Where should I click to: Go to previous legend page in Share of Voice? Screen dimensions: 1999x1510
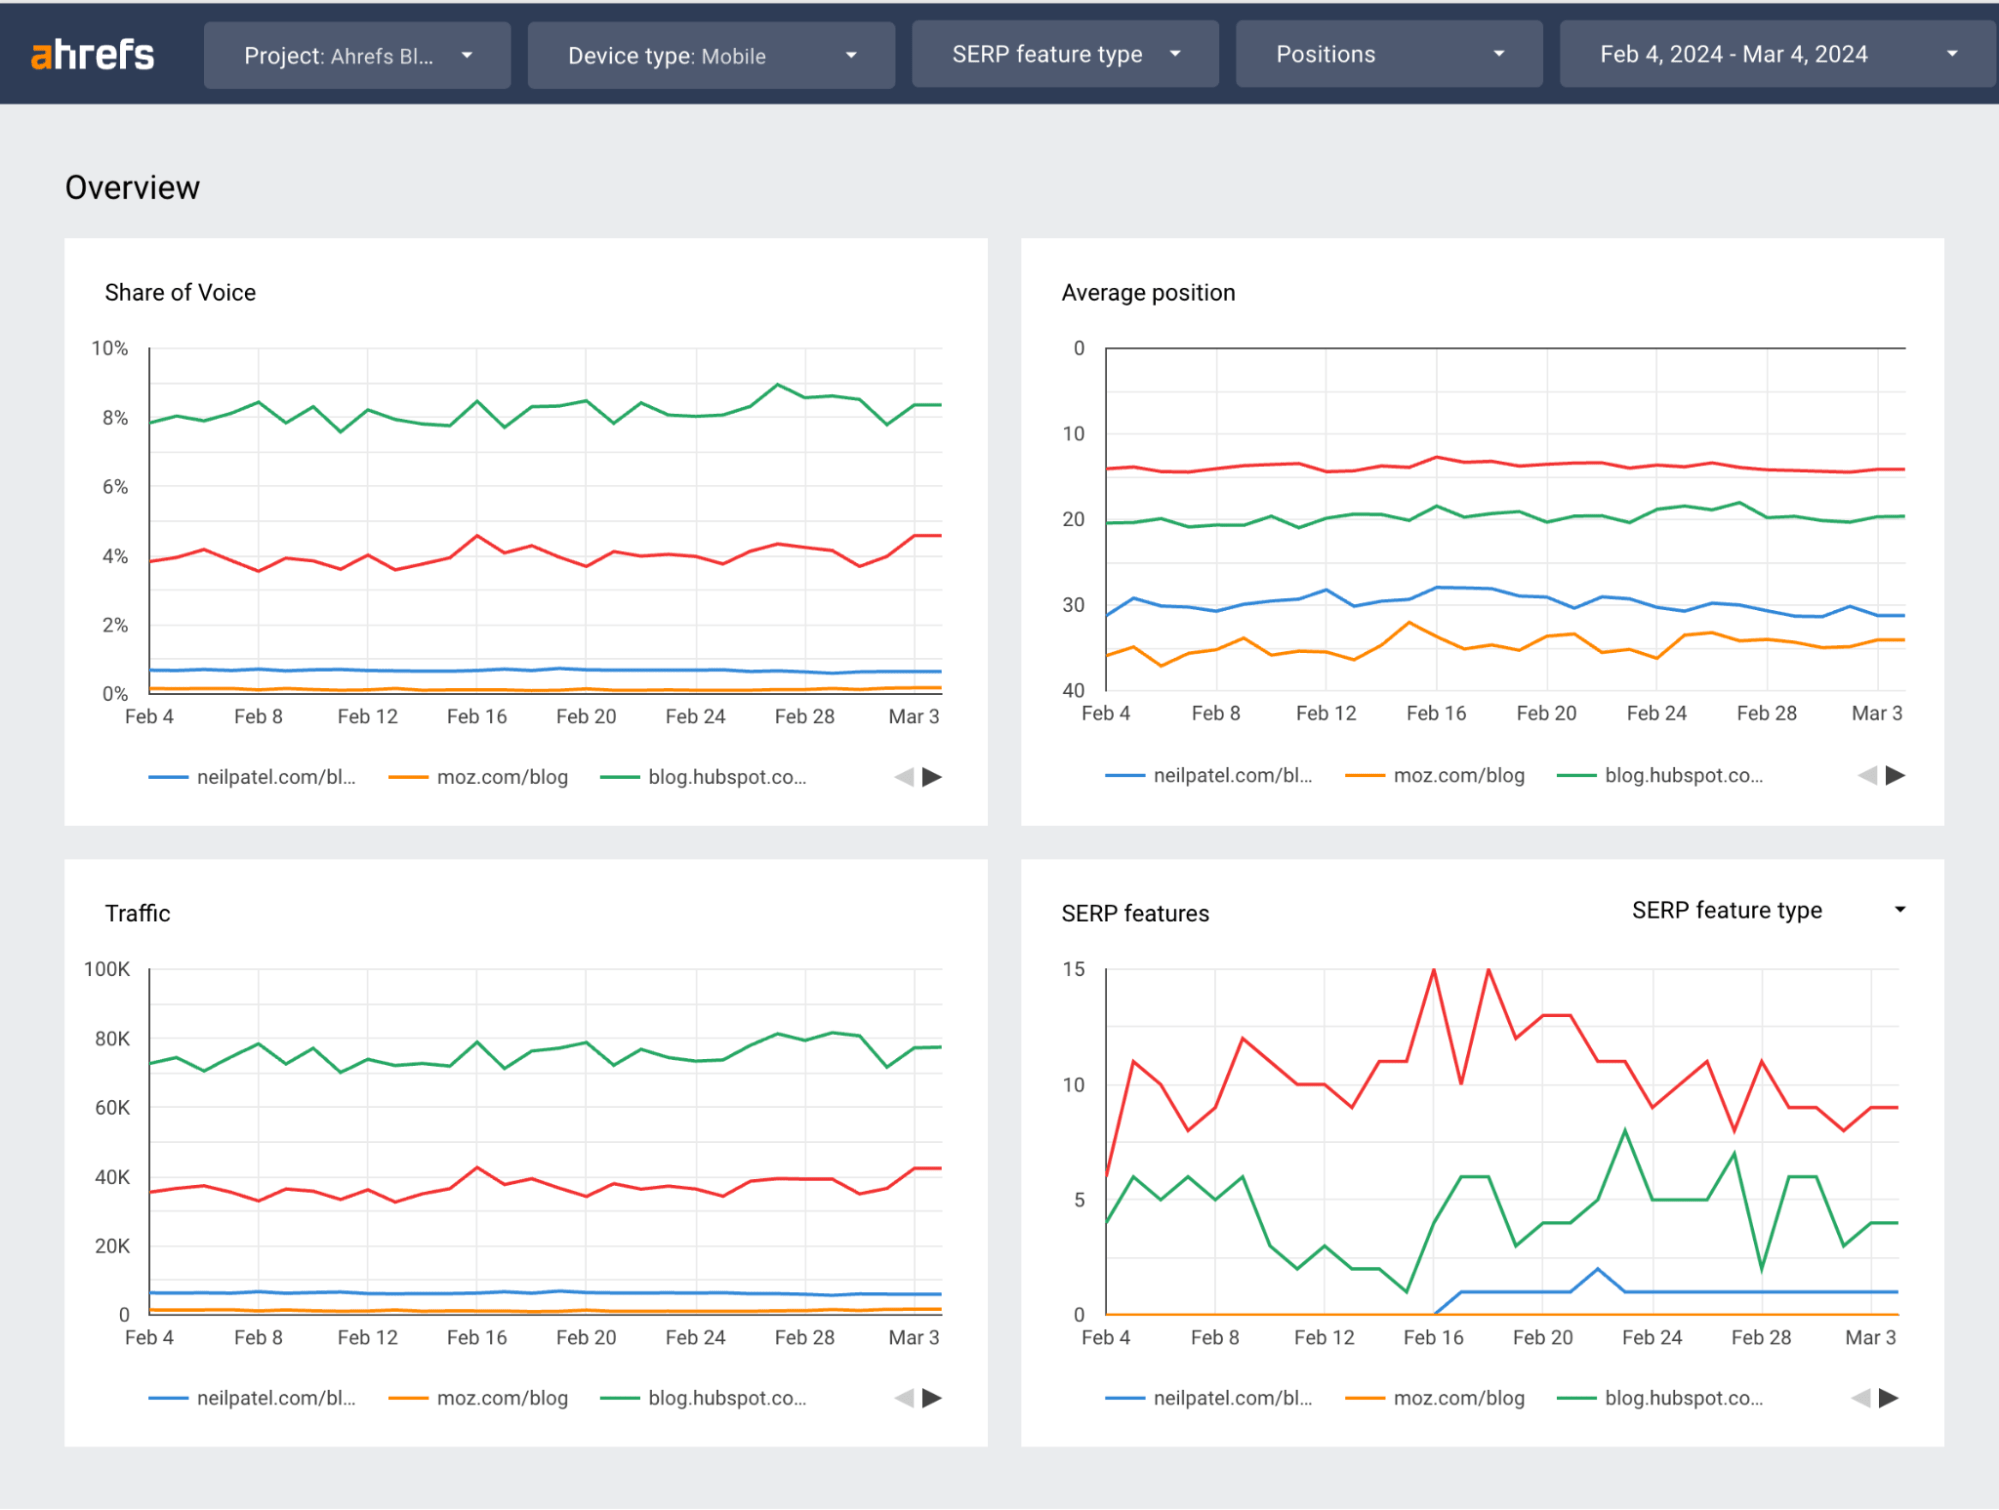click(904, 777)
